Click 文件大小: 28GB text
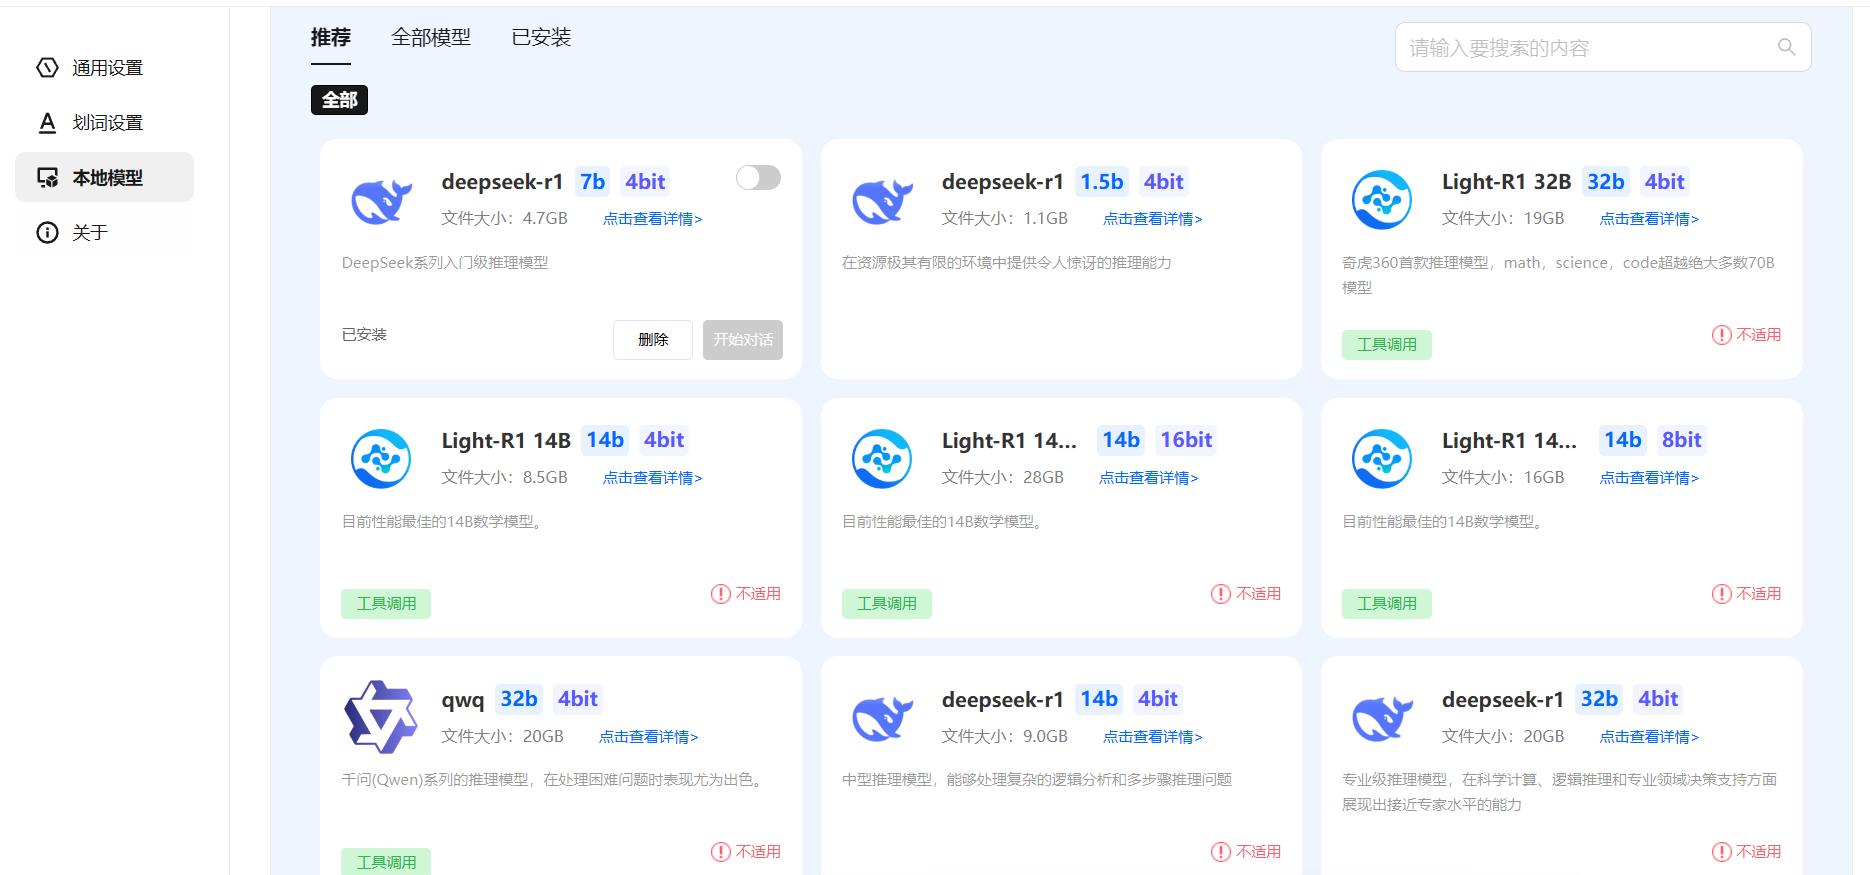Viewport: 1870px width, 875px height. (x=1003, y=477)
